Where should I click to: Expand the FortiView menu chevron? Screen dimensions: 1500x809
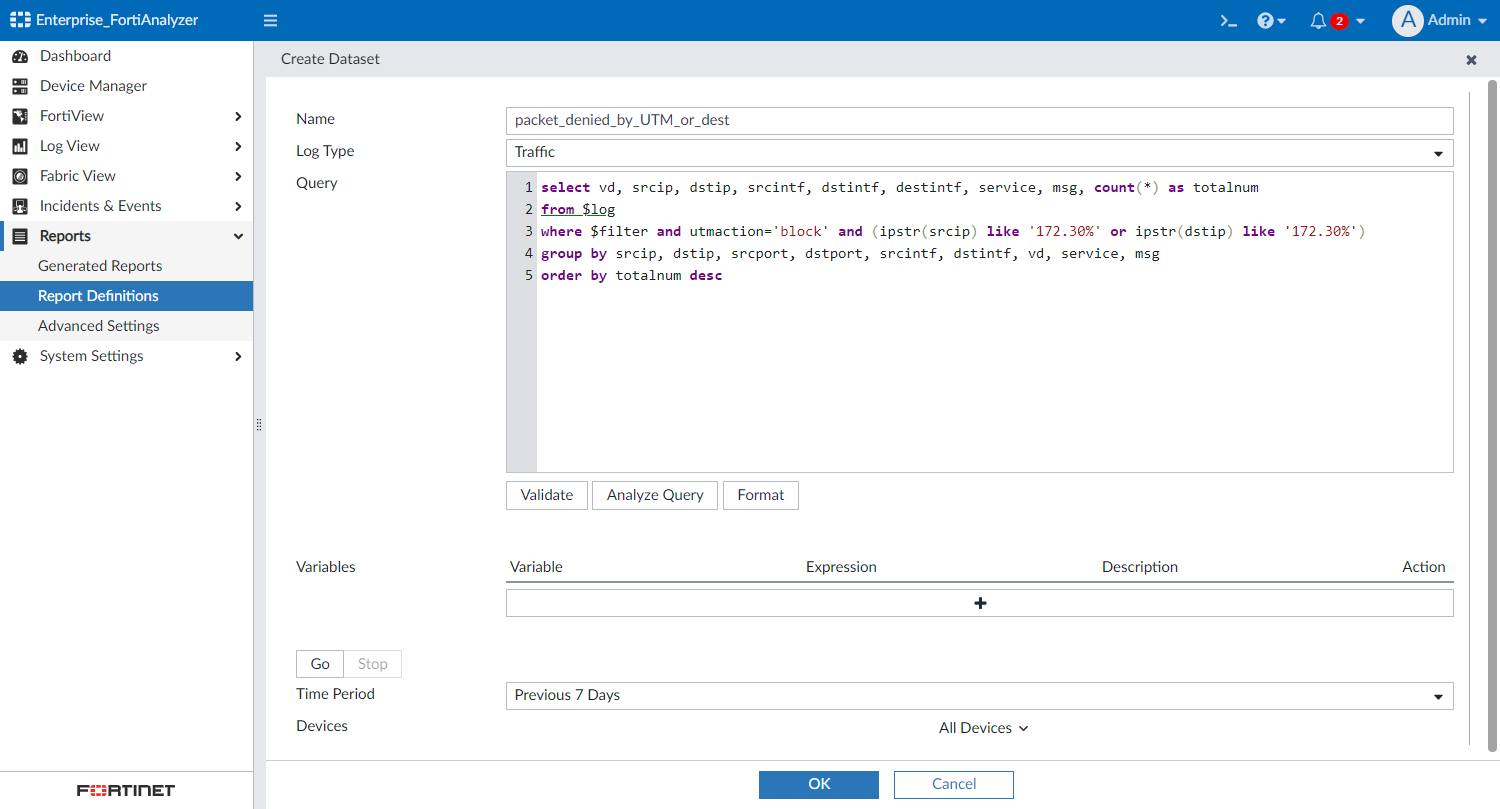[x=238, y=116]
